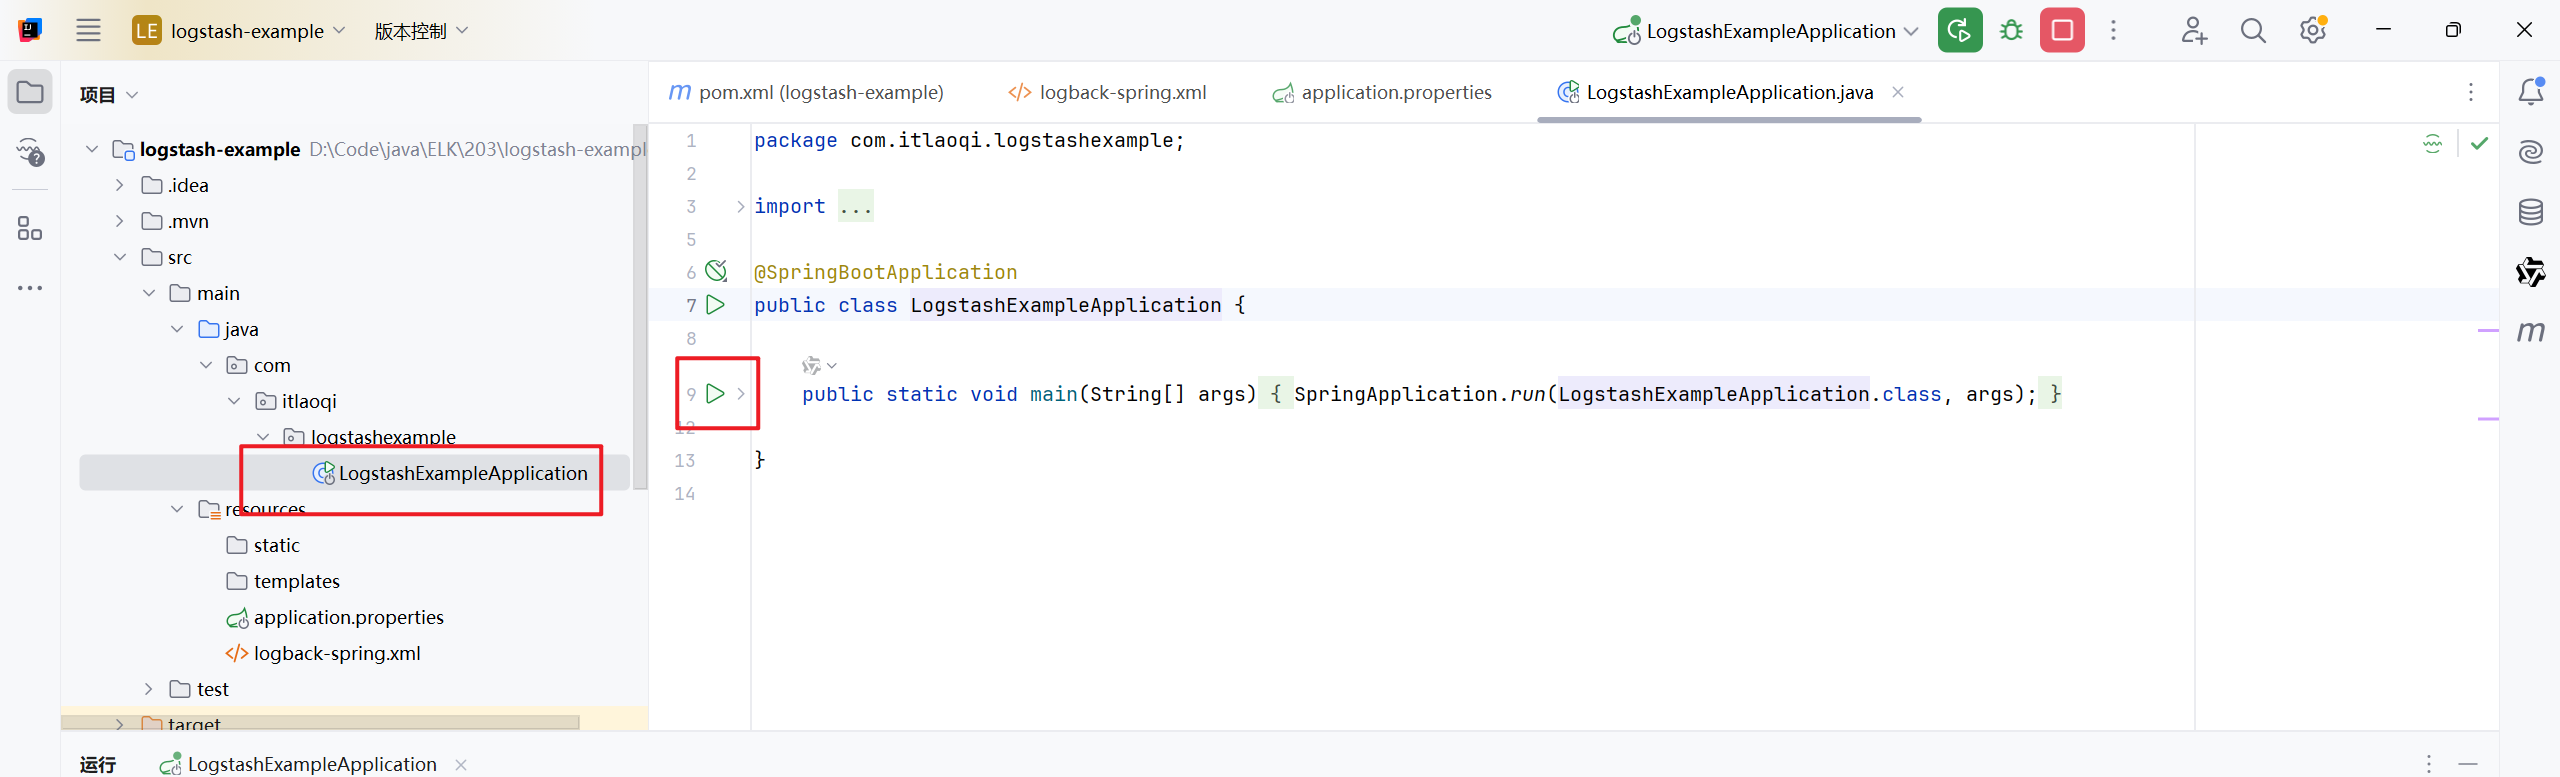
Task: Click run gutter icon on line 7
Action: 716,304
